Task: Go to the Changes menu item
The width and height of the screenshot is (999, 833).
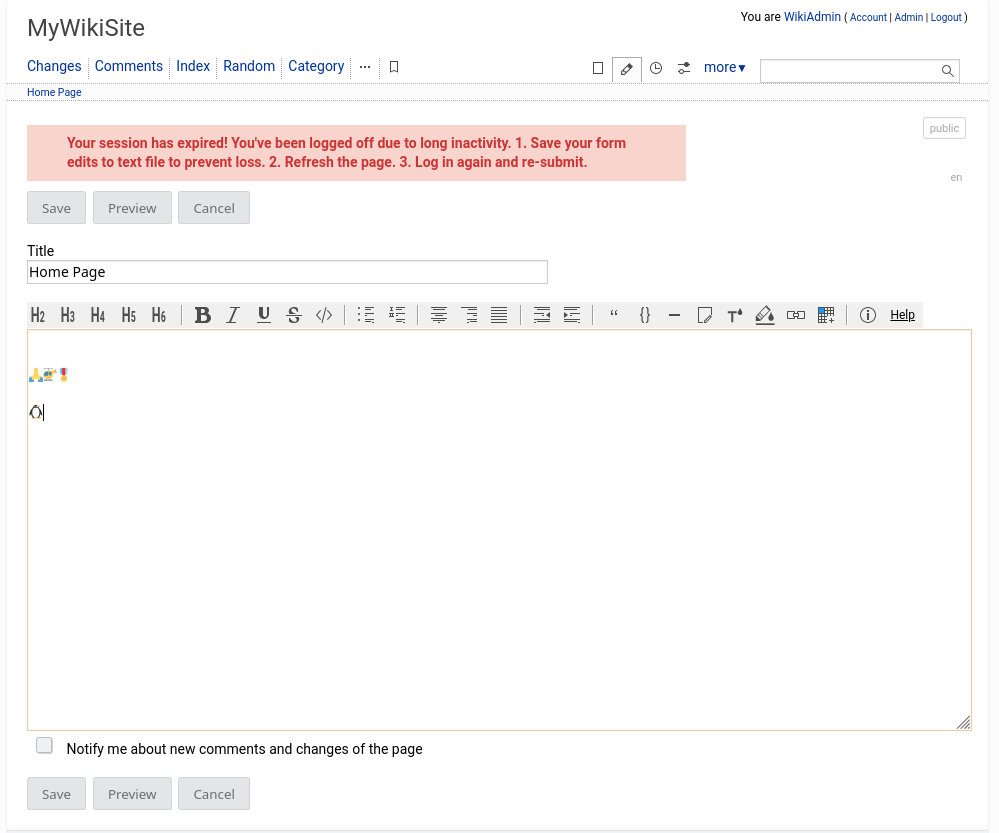Action: [x=54, y=66]
